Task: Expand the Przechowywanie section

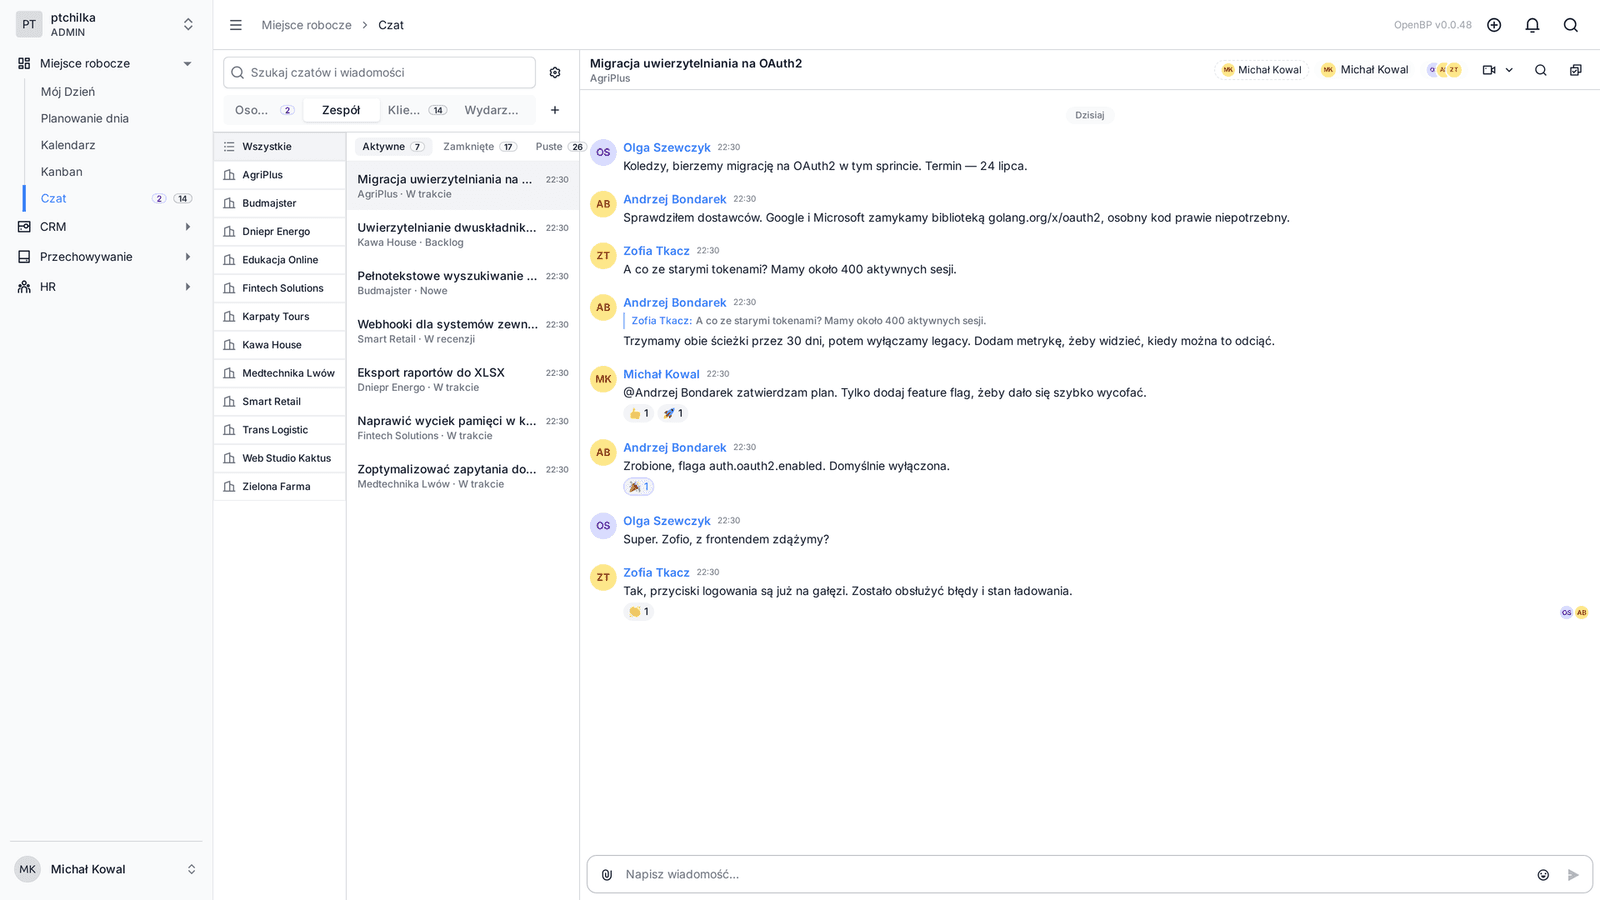Action: pyautogui.click(x=187, y=257)
